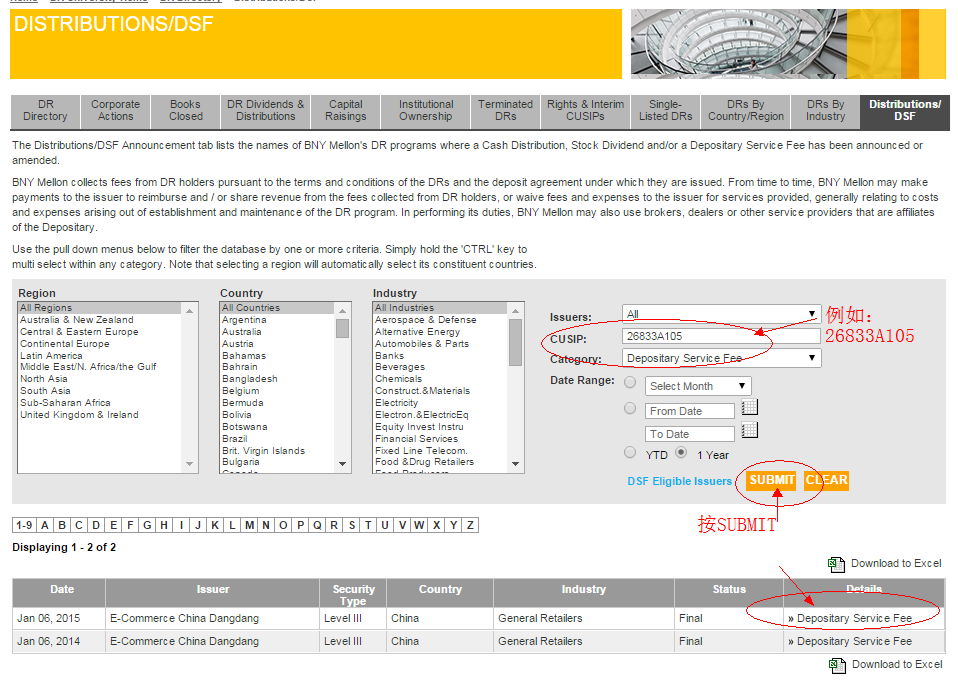
Task: Switch to the DRs By Industry tab
Action: click(x=825, y=111)
